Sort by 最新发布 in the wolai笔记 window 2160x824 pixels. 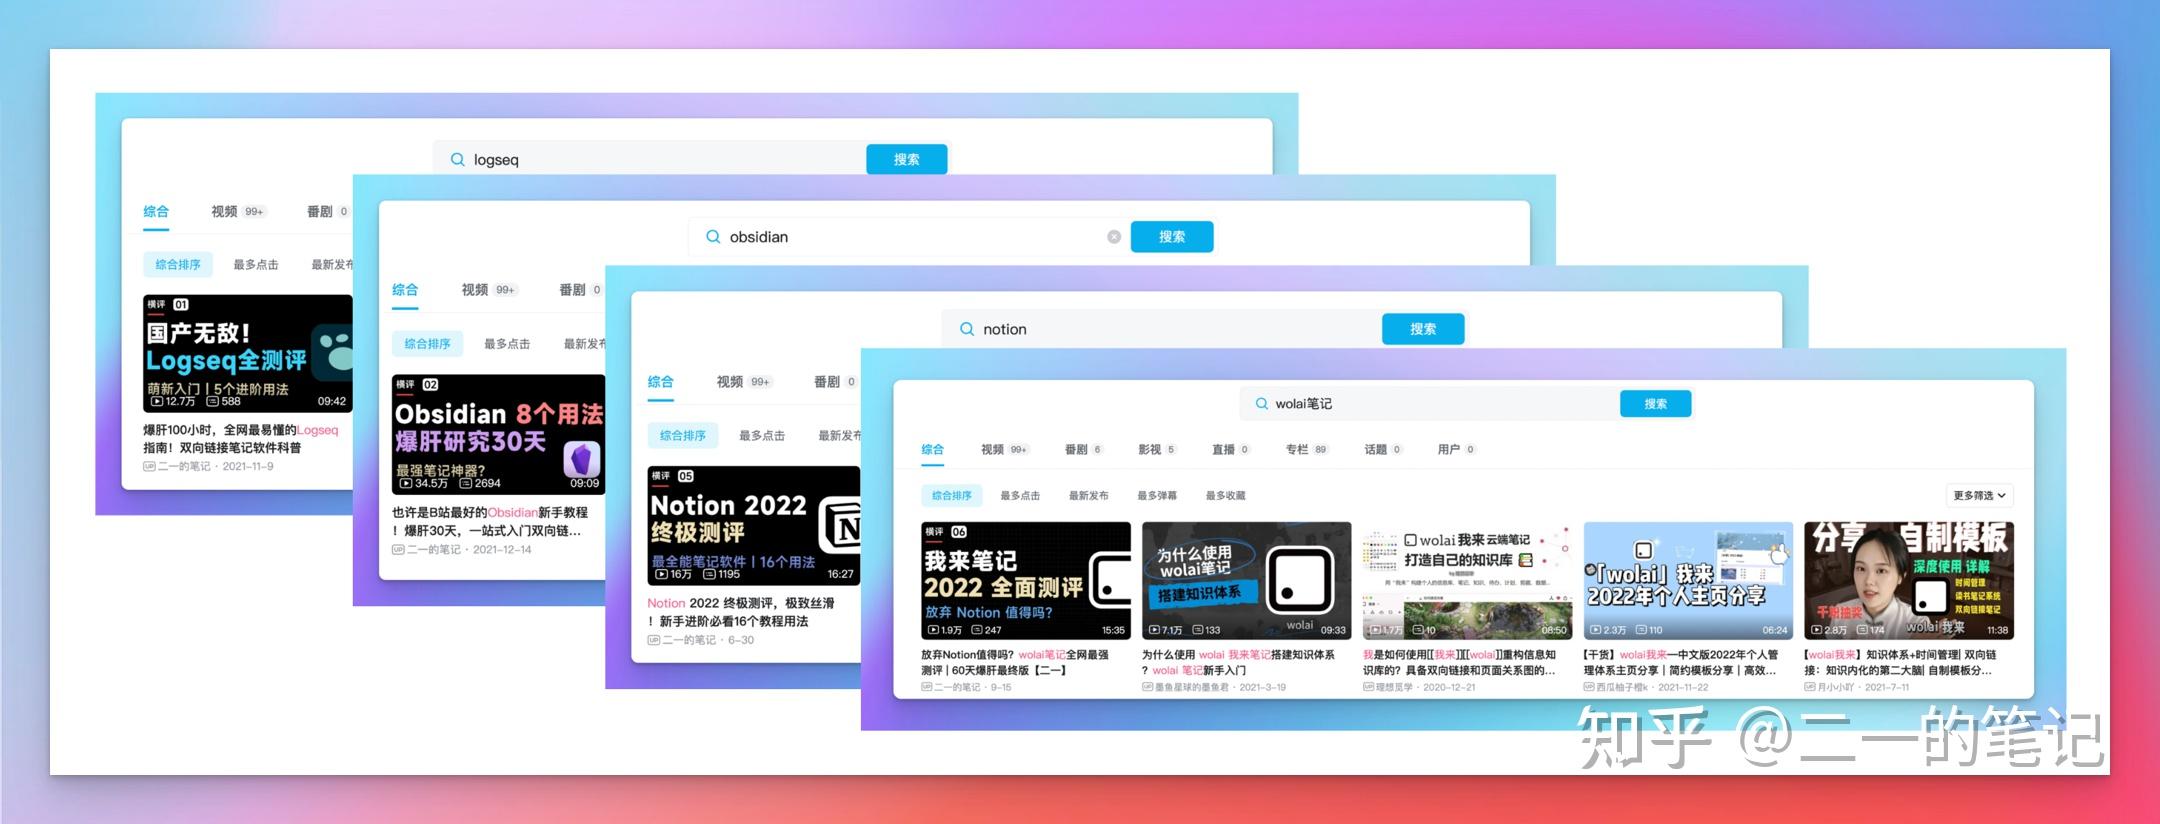1089,496
